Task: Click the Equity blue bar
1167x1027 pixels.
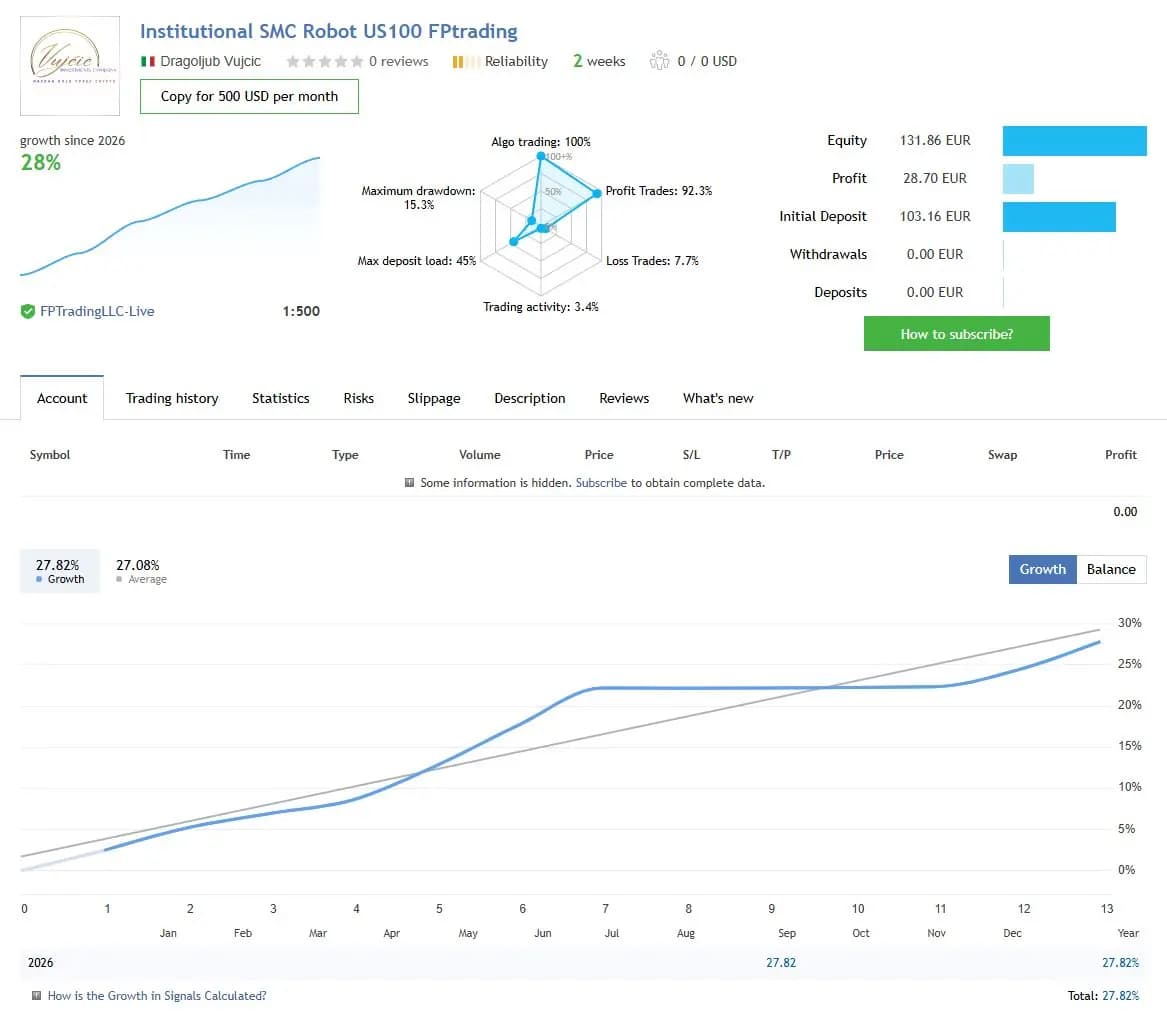Action: pyautogui.click(x=1075, y=141)
